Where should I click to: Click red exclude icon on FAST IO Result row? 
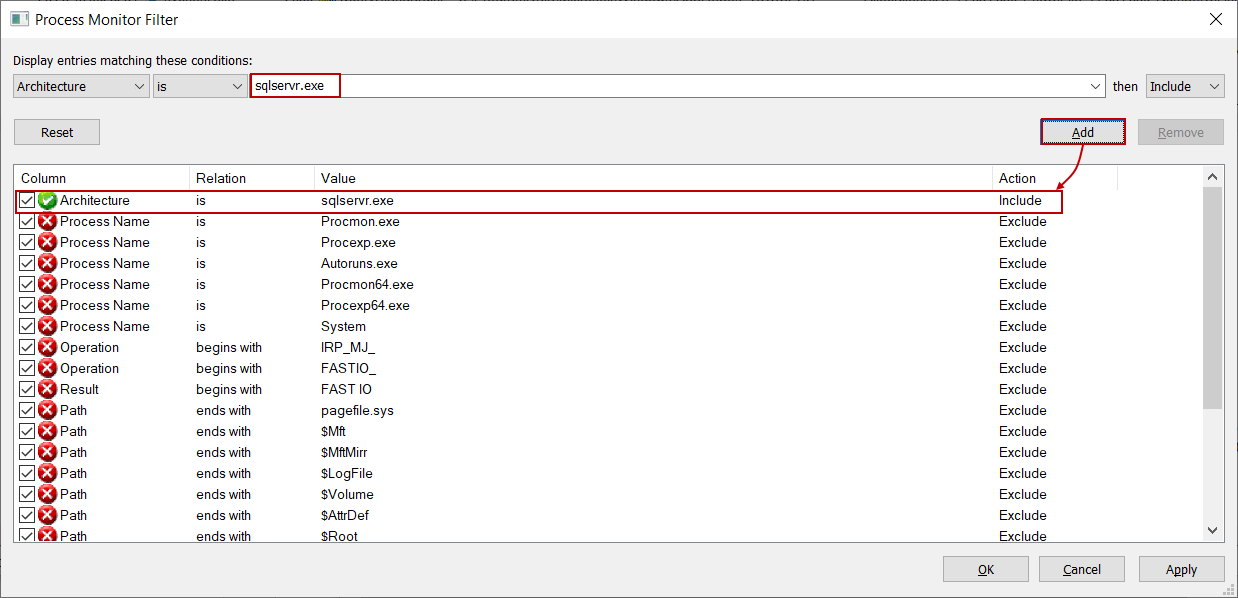47,390
